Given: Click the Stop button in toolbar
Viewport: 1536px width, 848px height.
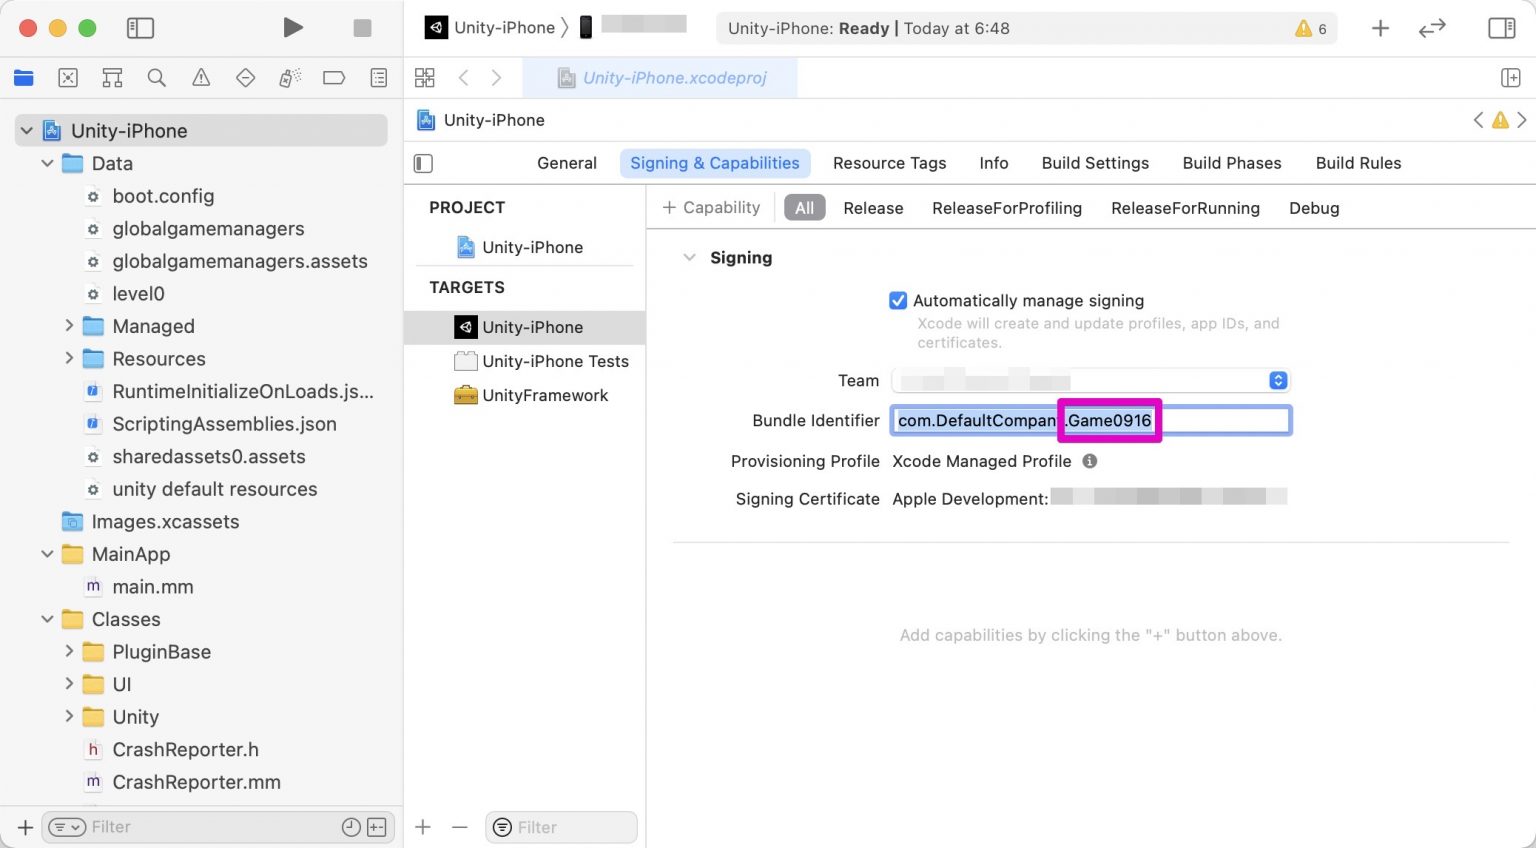Looking at the screenshot, I should pos(362,28).
